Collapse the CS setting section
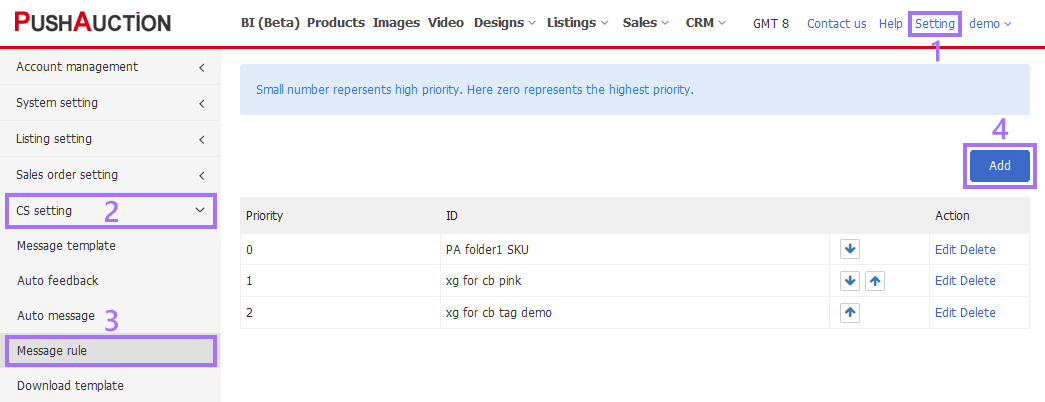The height and width of the screenshot is (402, 1045). click(x=111, y=211)
